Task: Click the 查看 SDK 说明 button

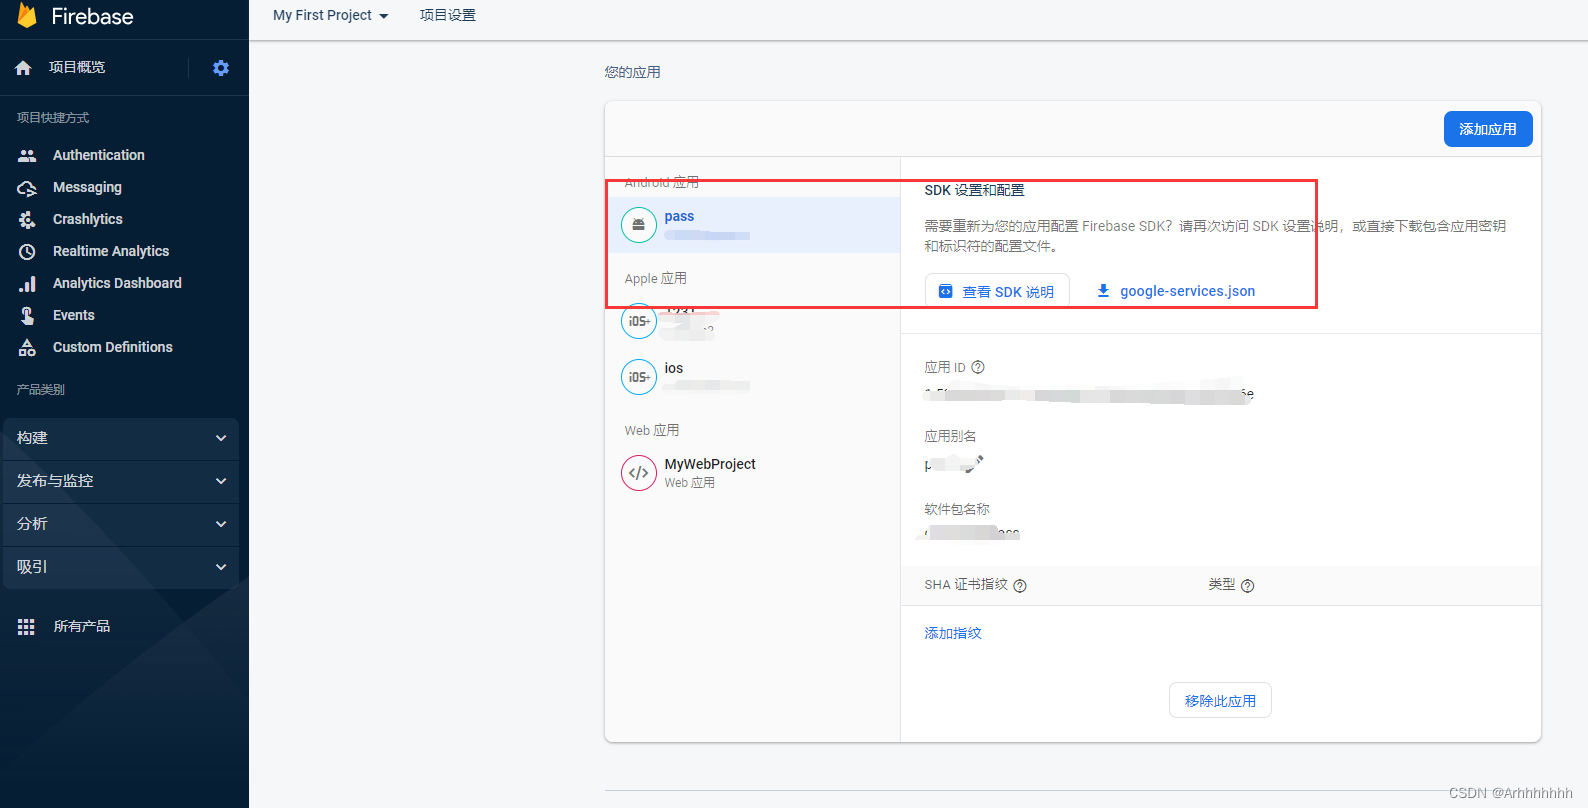Action: coord(997,291)
